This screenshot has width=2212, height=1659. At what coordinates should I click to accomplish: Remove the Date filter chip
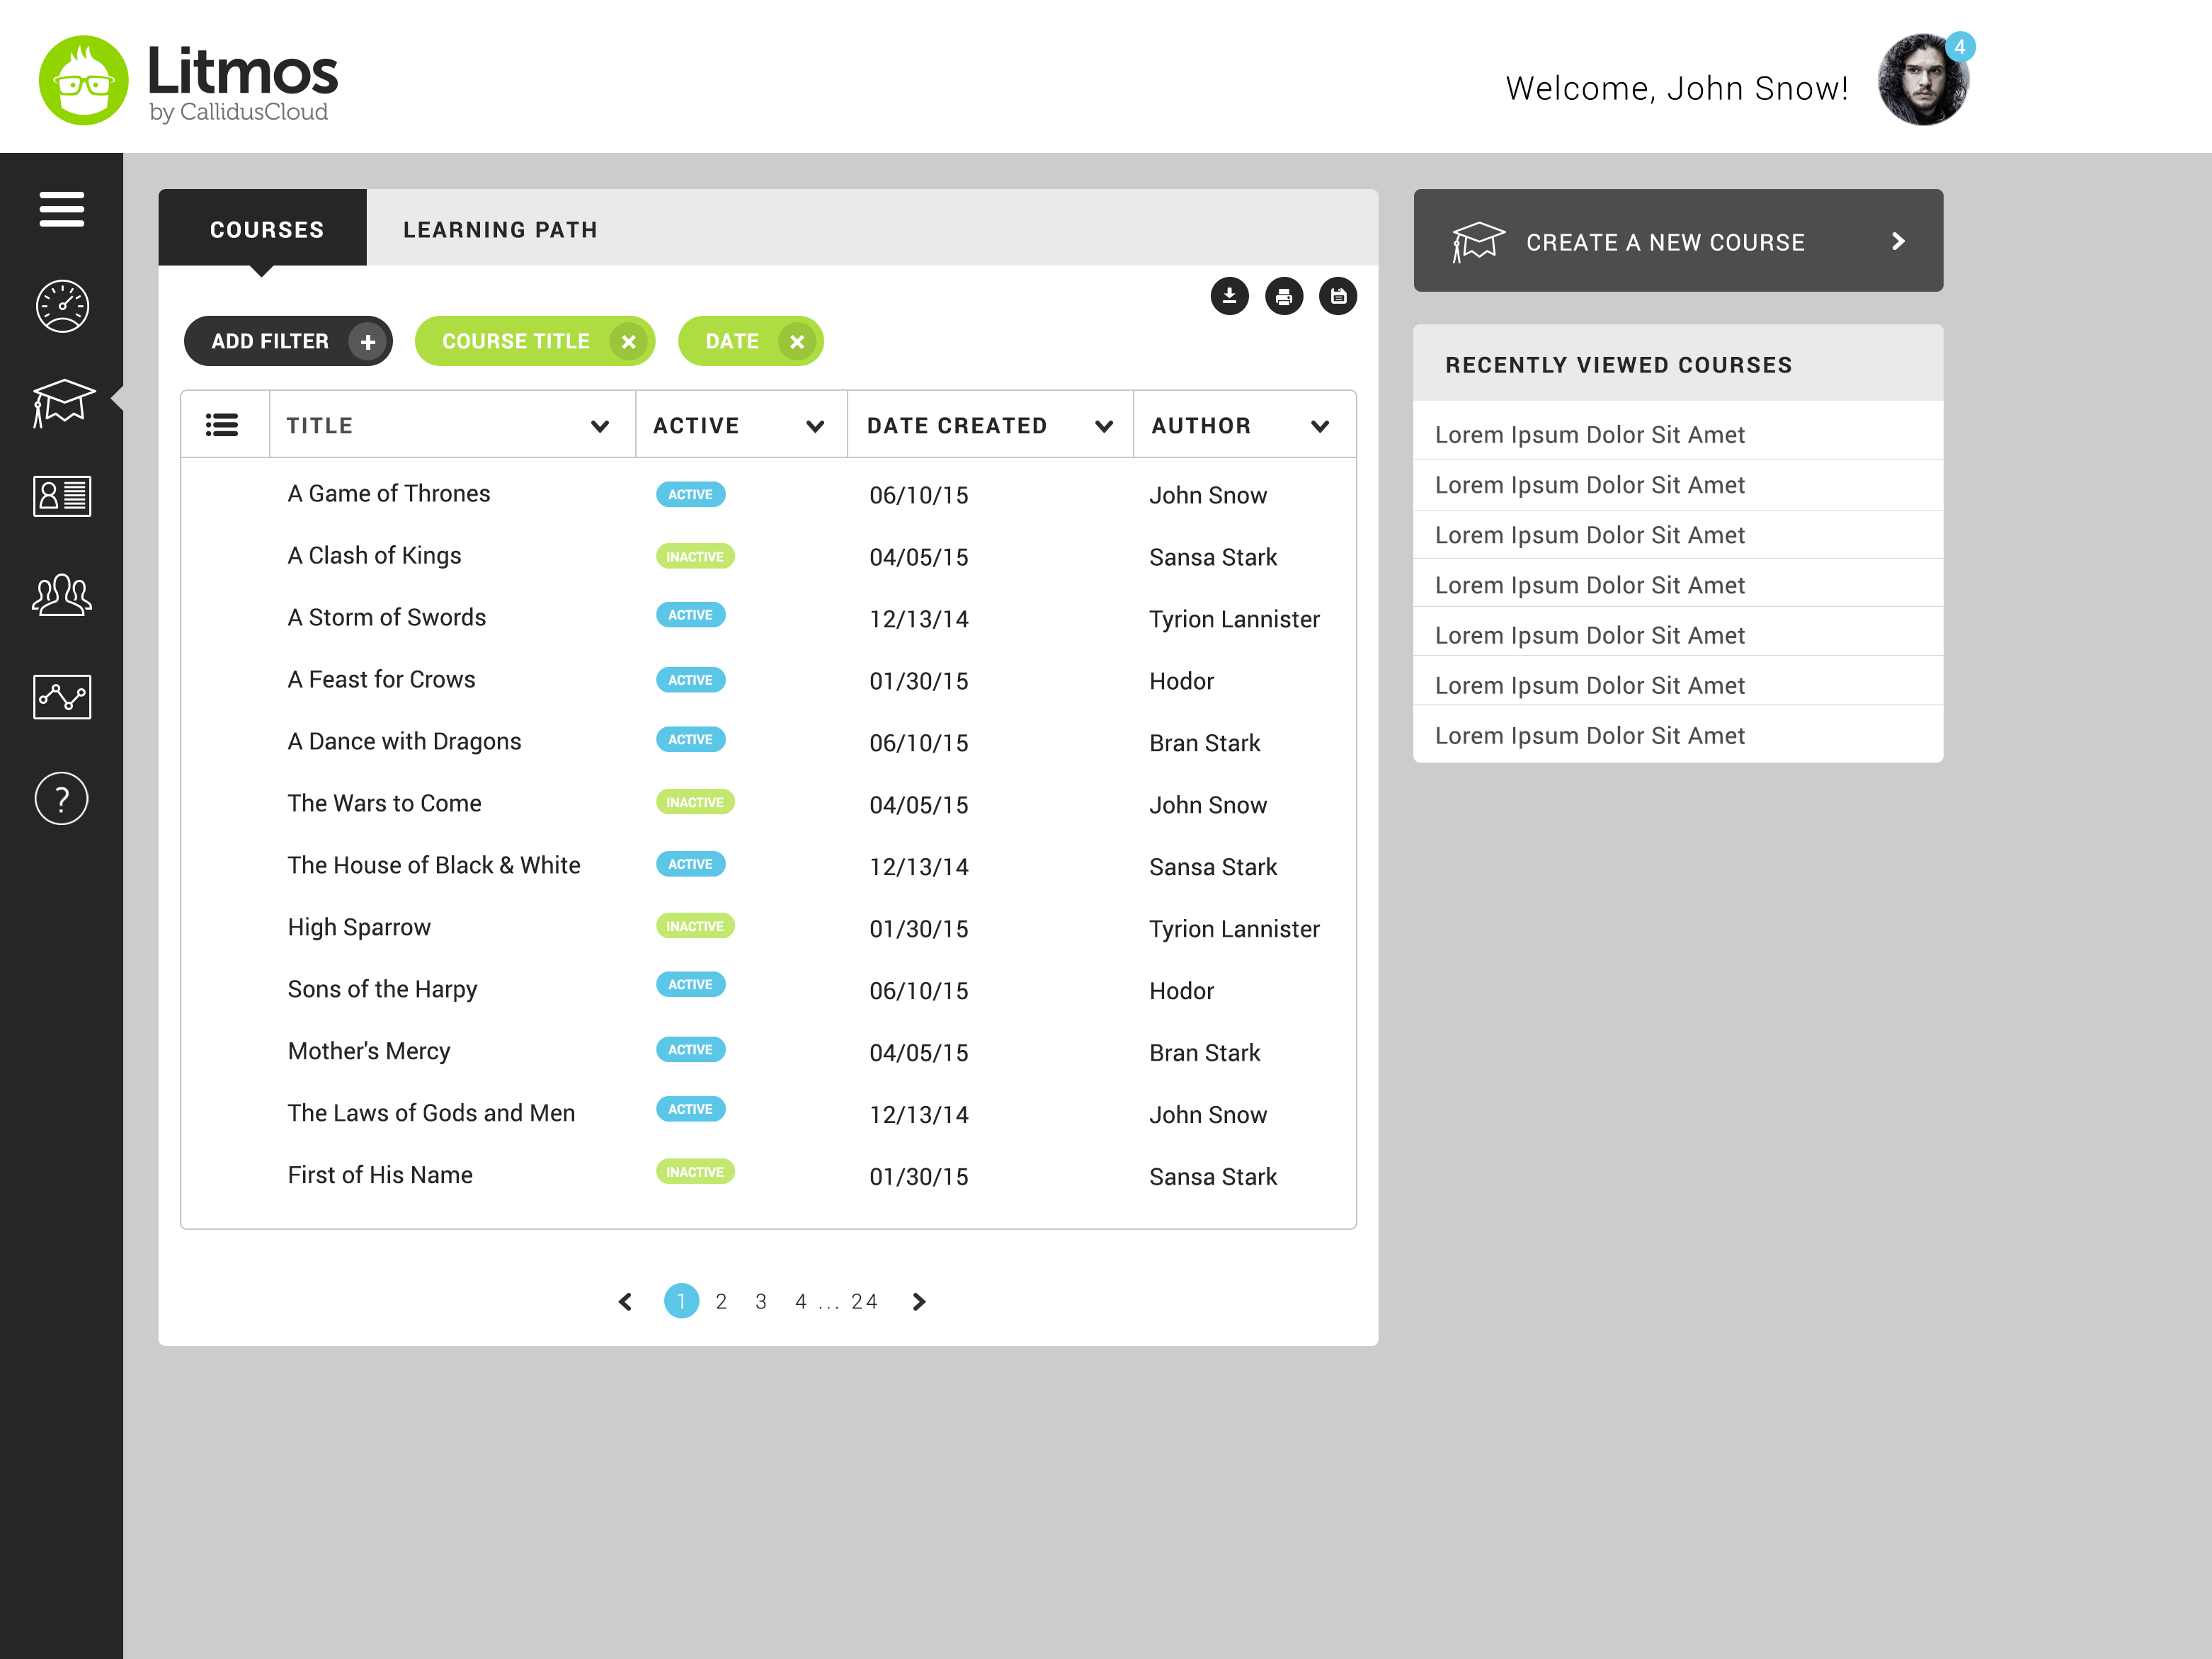click(x=797, y=342)
